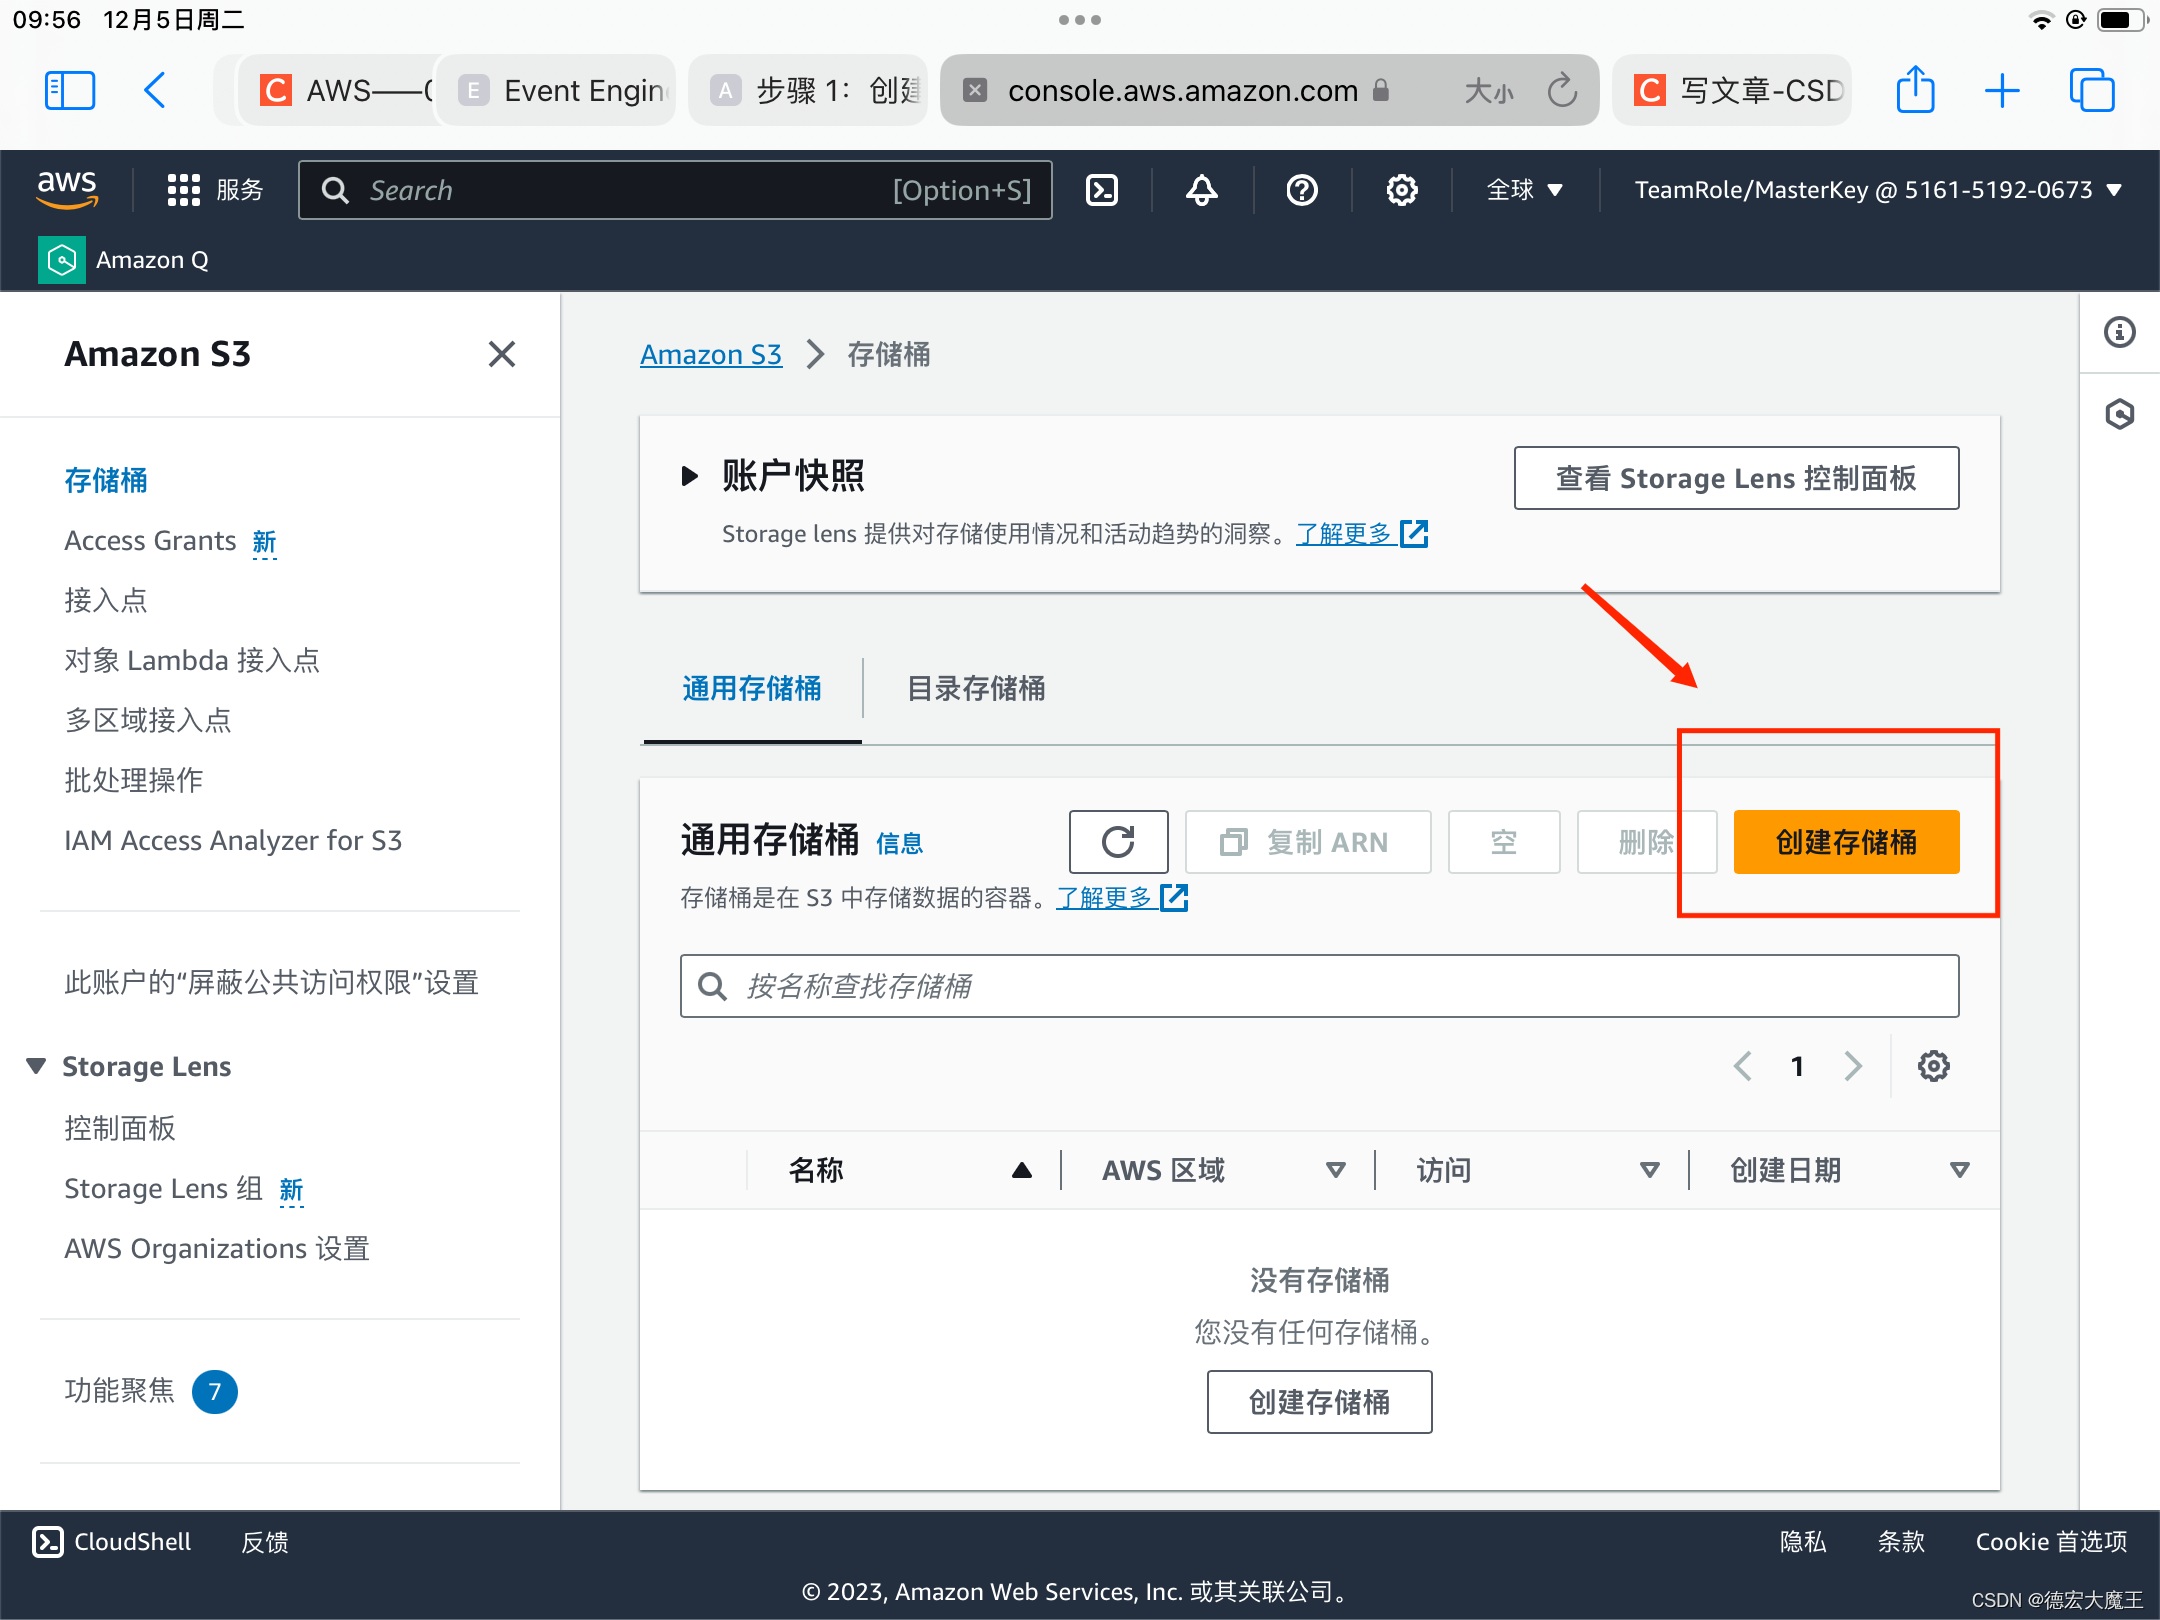Open the Amazon Q icon
2160x1620 pixels.
(x=62, y=260)
